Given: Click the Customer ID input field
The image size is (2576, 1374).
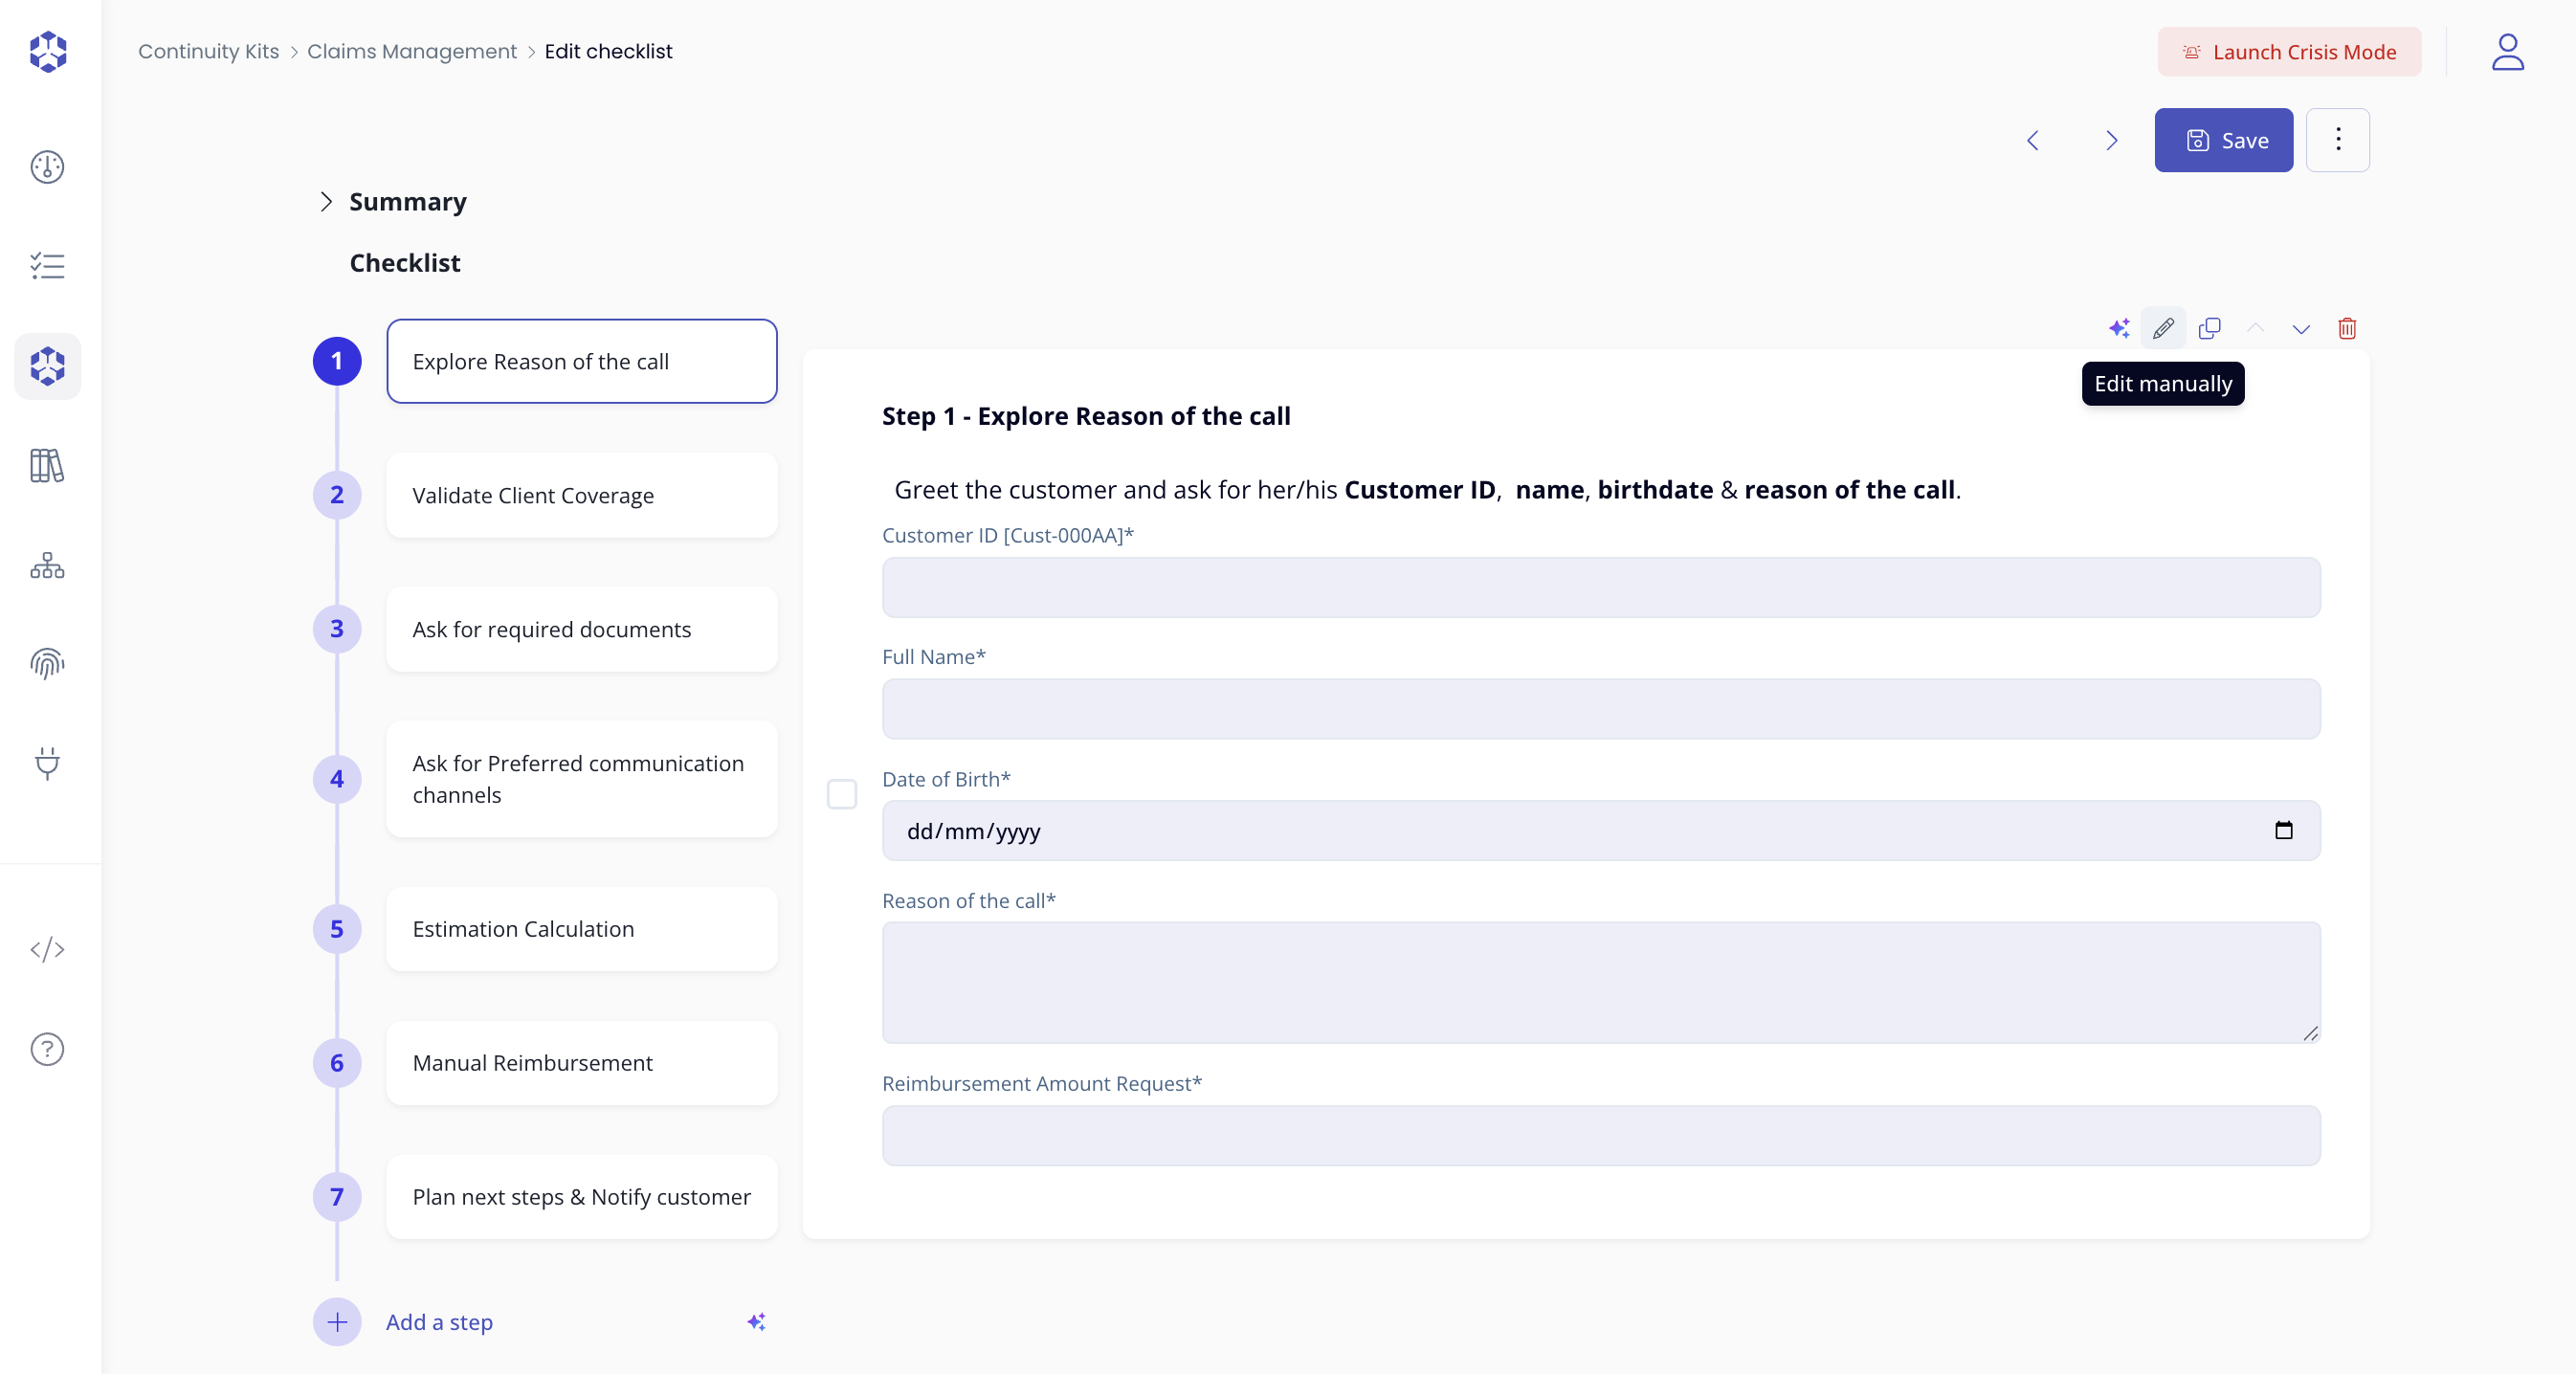Looking at the screenshot, I should tap(1600, 587).
